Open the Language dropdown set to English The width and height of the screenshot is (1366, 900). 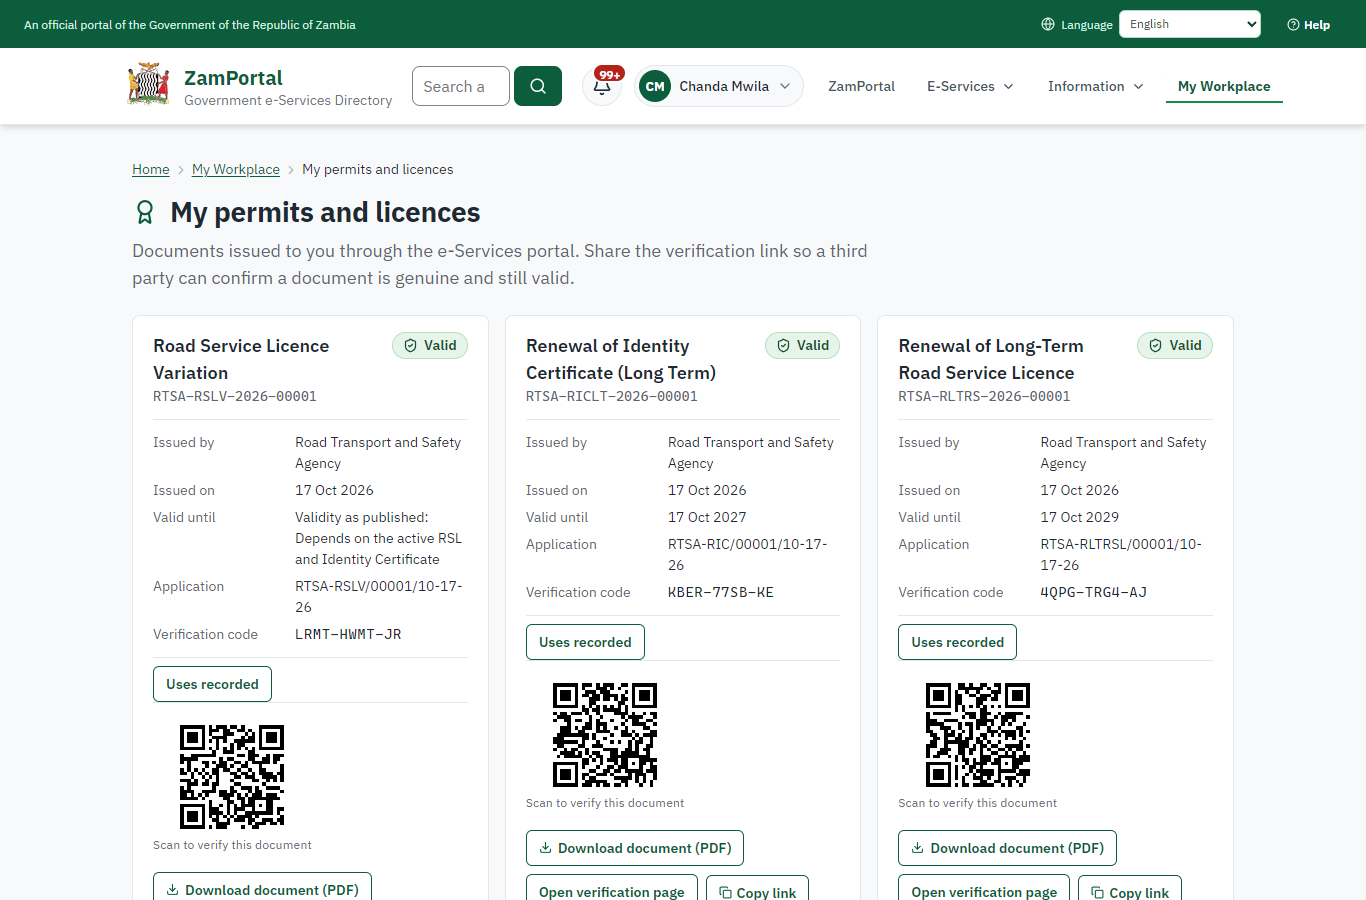(x=1190, y=24)
